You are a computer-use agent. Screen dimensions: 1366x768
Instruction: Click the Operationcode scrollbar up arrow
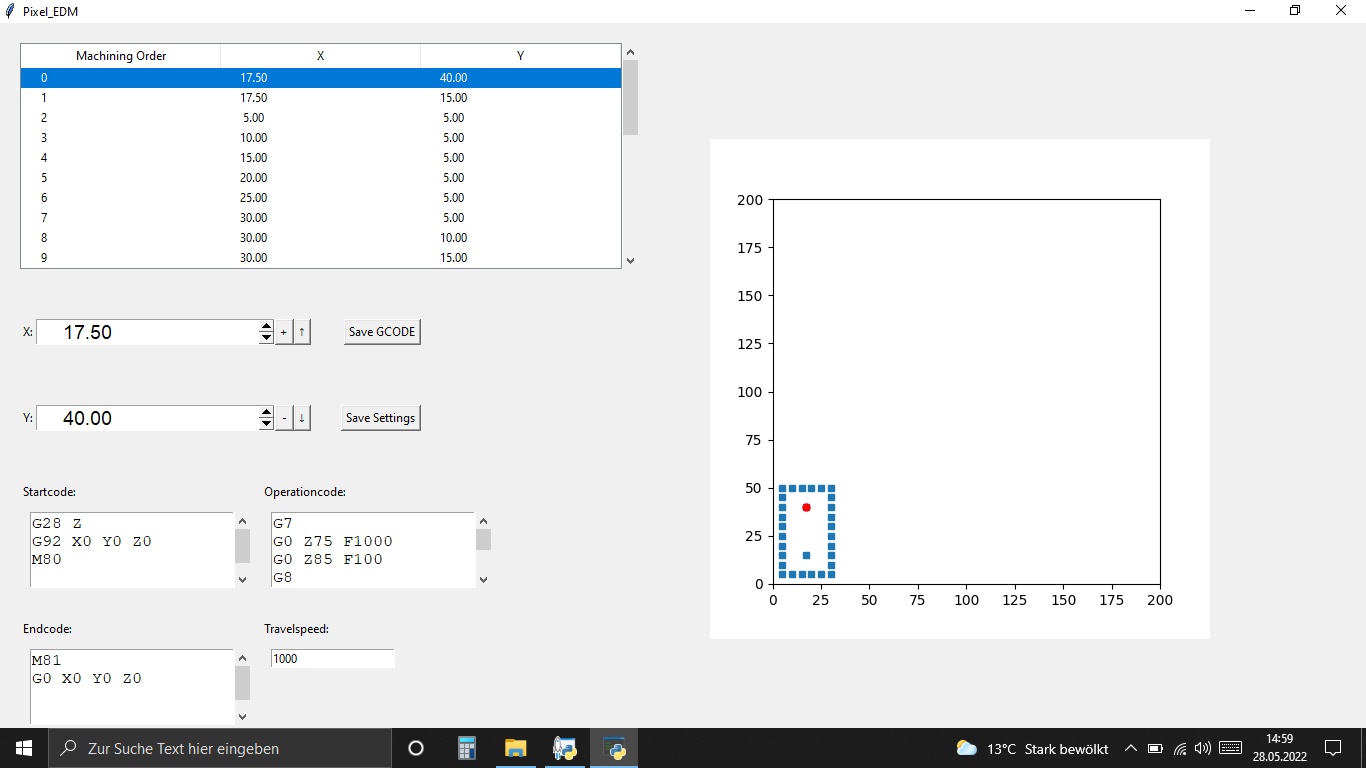tap(483, 521)
